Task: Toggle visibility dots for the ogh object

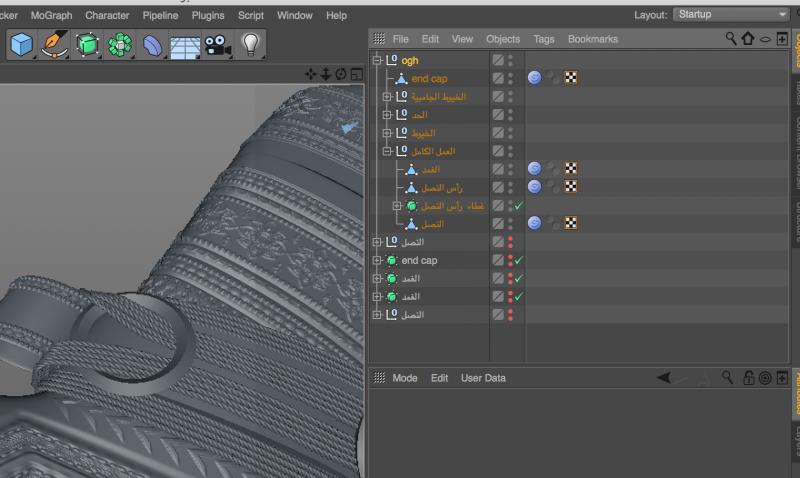Action: (510, 60)
